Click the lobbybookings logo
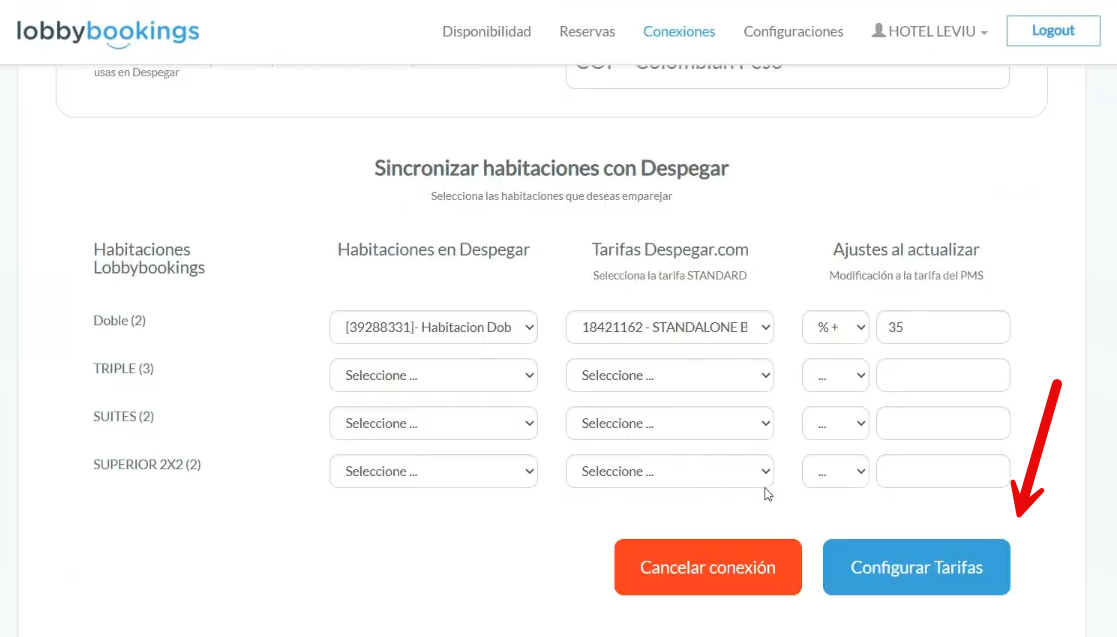The width and height of the screenshot is (1117, 637). [x=108, y=33]
